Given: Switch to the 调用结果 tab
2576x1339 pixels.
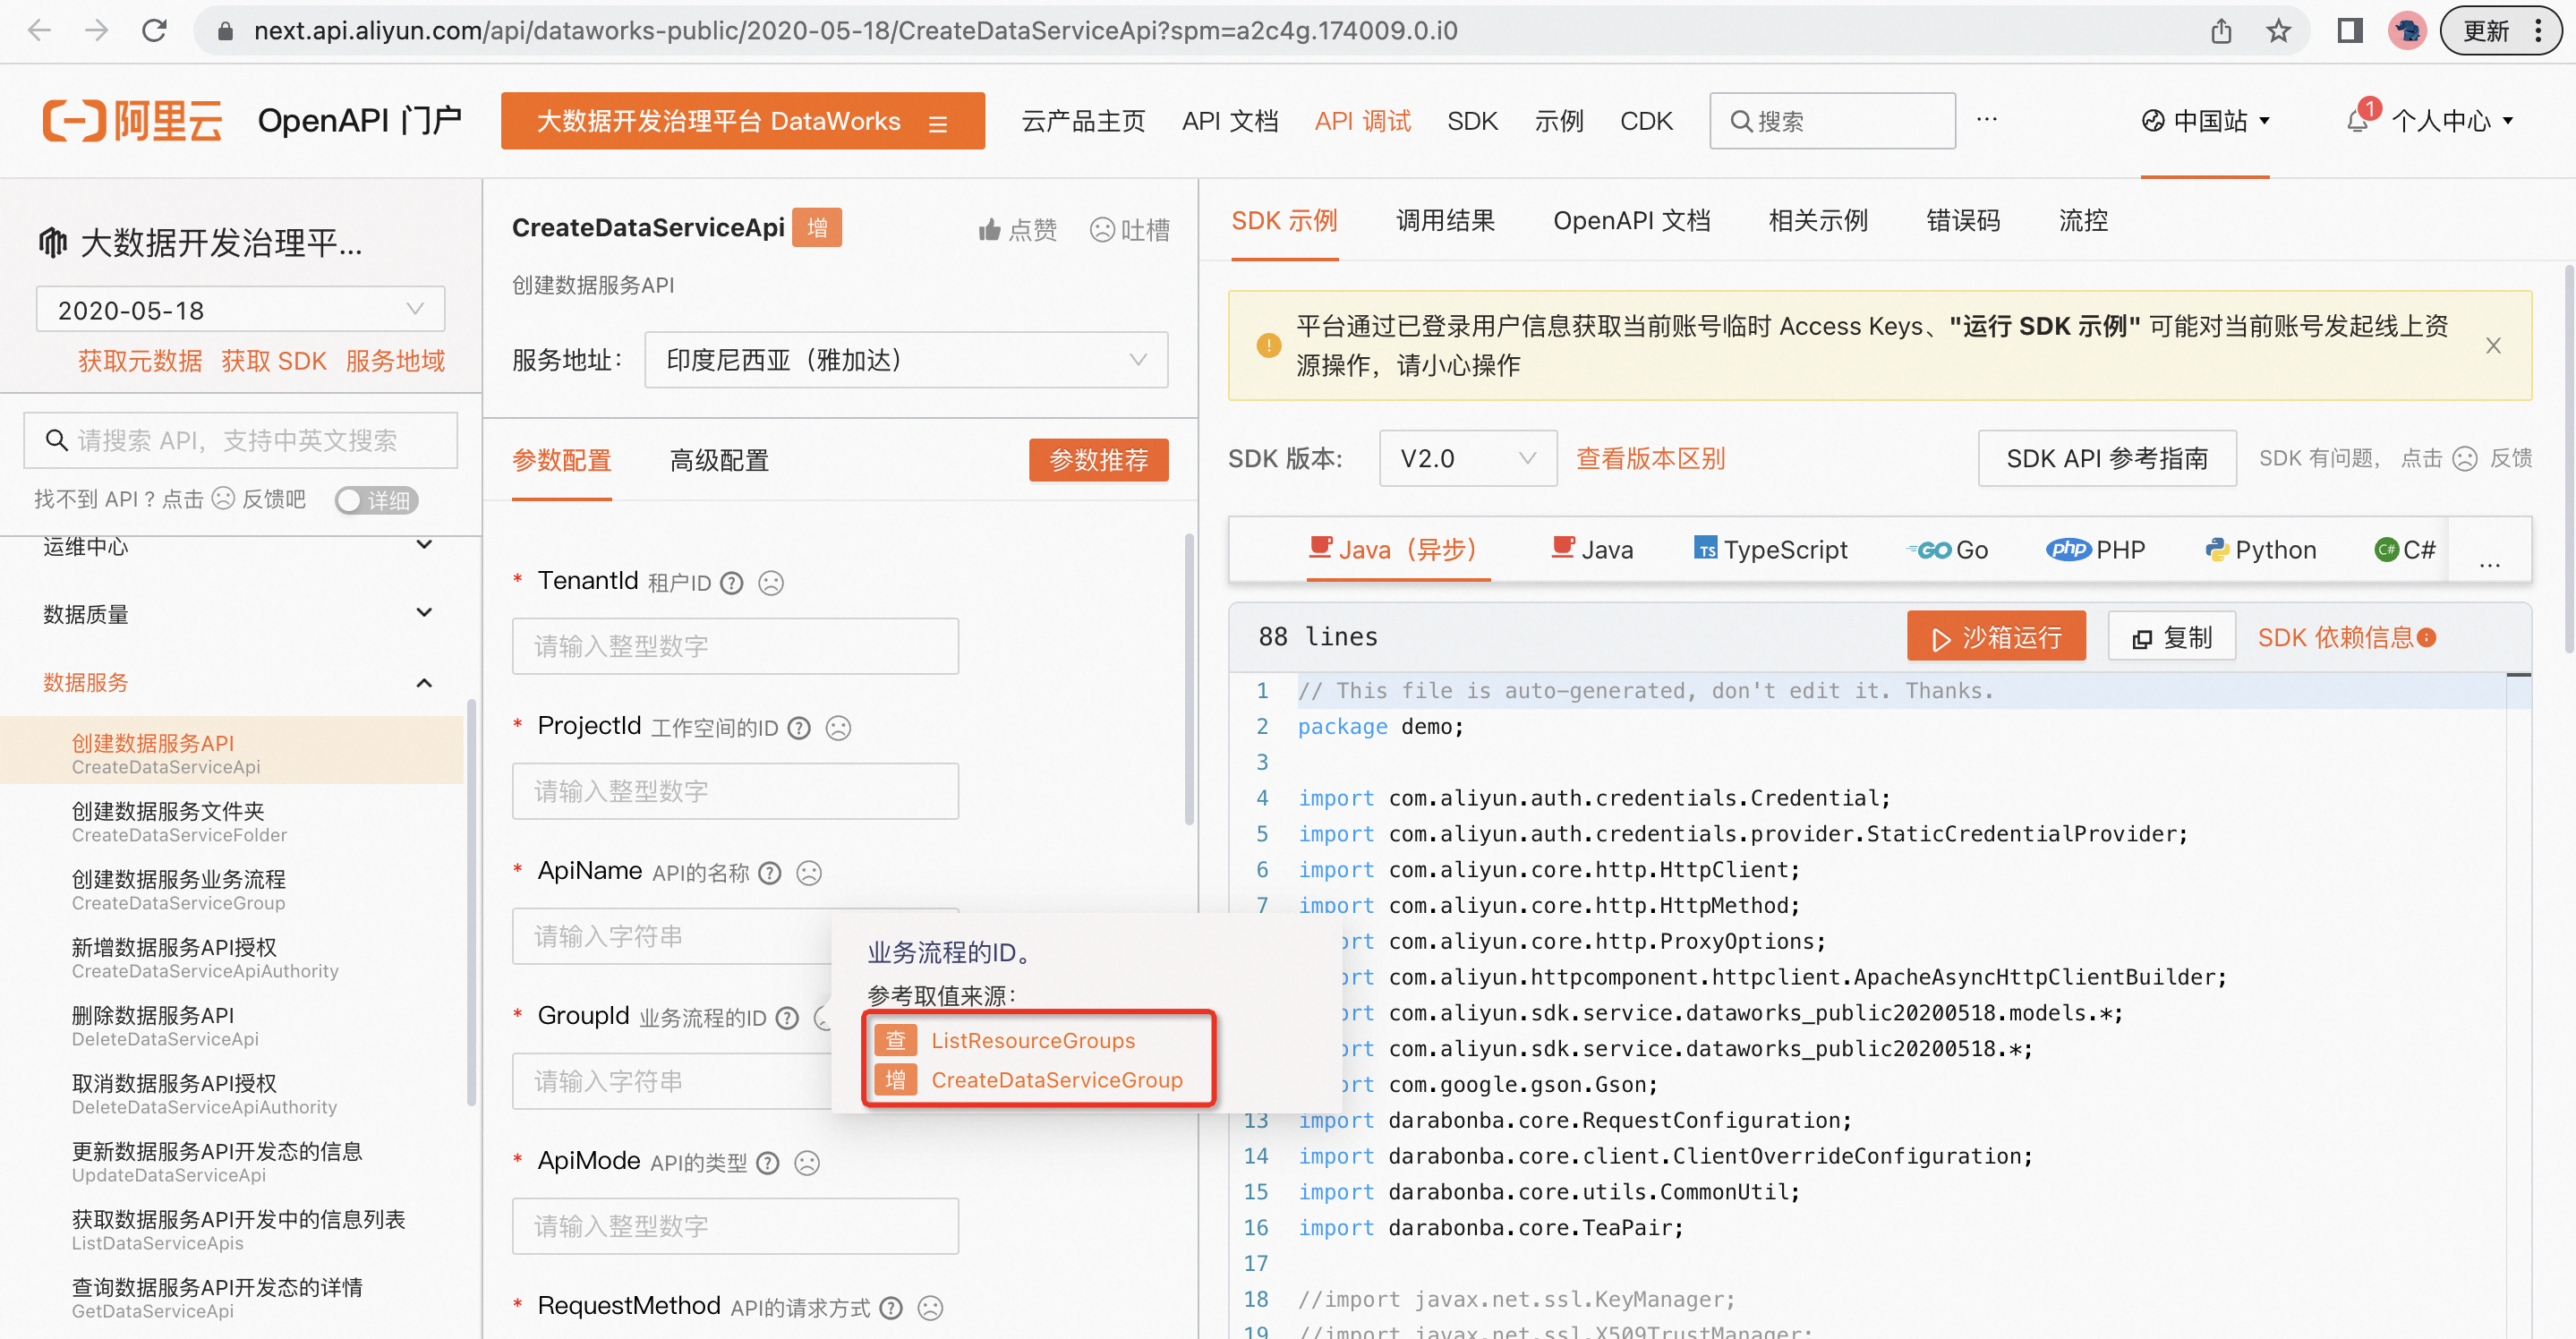Looking at the screenshot, I should [x=1445, y=221].
